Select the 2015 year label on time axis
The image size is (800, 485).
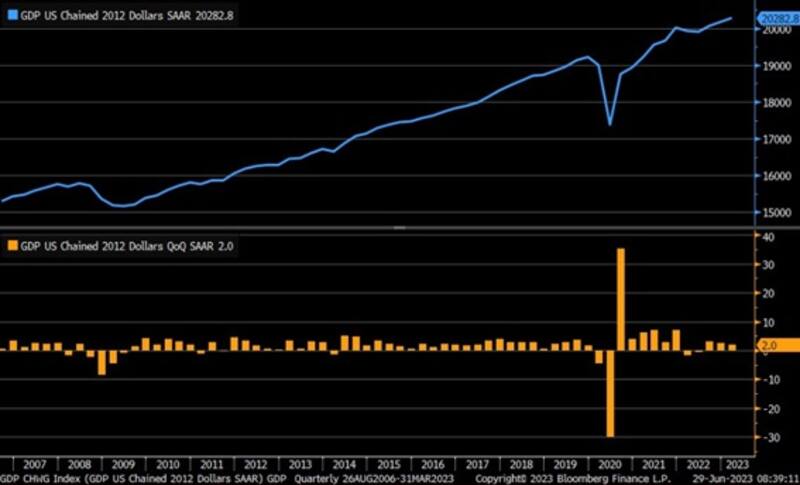[388, 464]
